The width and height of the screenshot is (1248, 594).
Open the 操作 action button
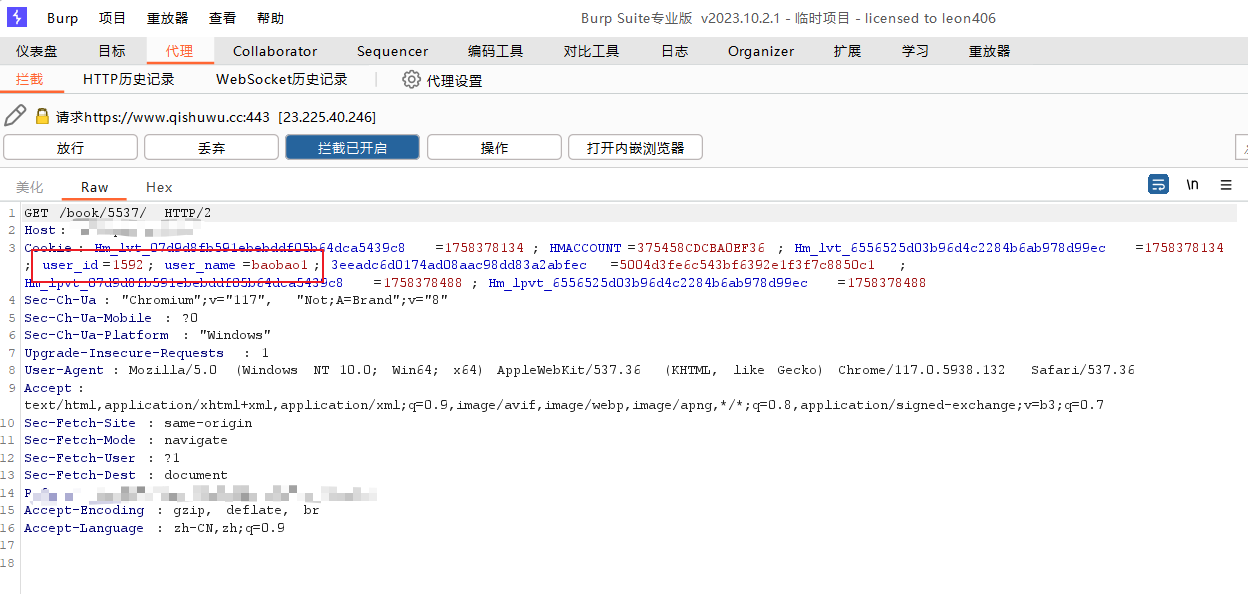tap(494, 148)
